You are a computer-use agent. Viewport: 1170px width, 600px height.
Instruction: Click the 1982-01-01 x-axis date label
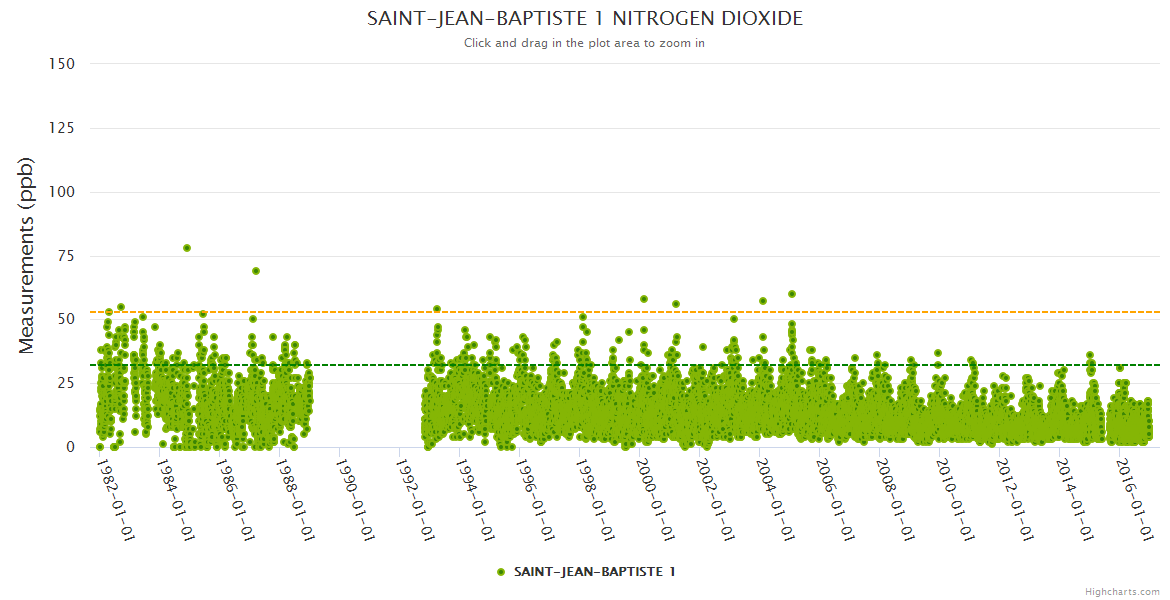pyautogui.click(x=114, y=499)
